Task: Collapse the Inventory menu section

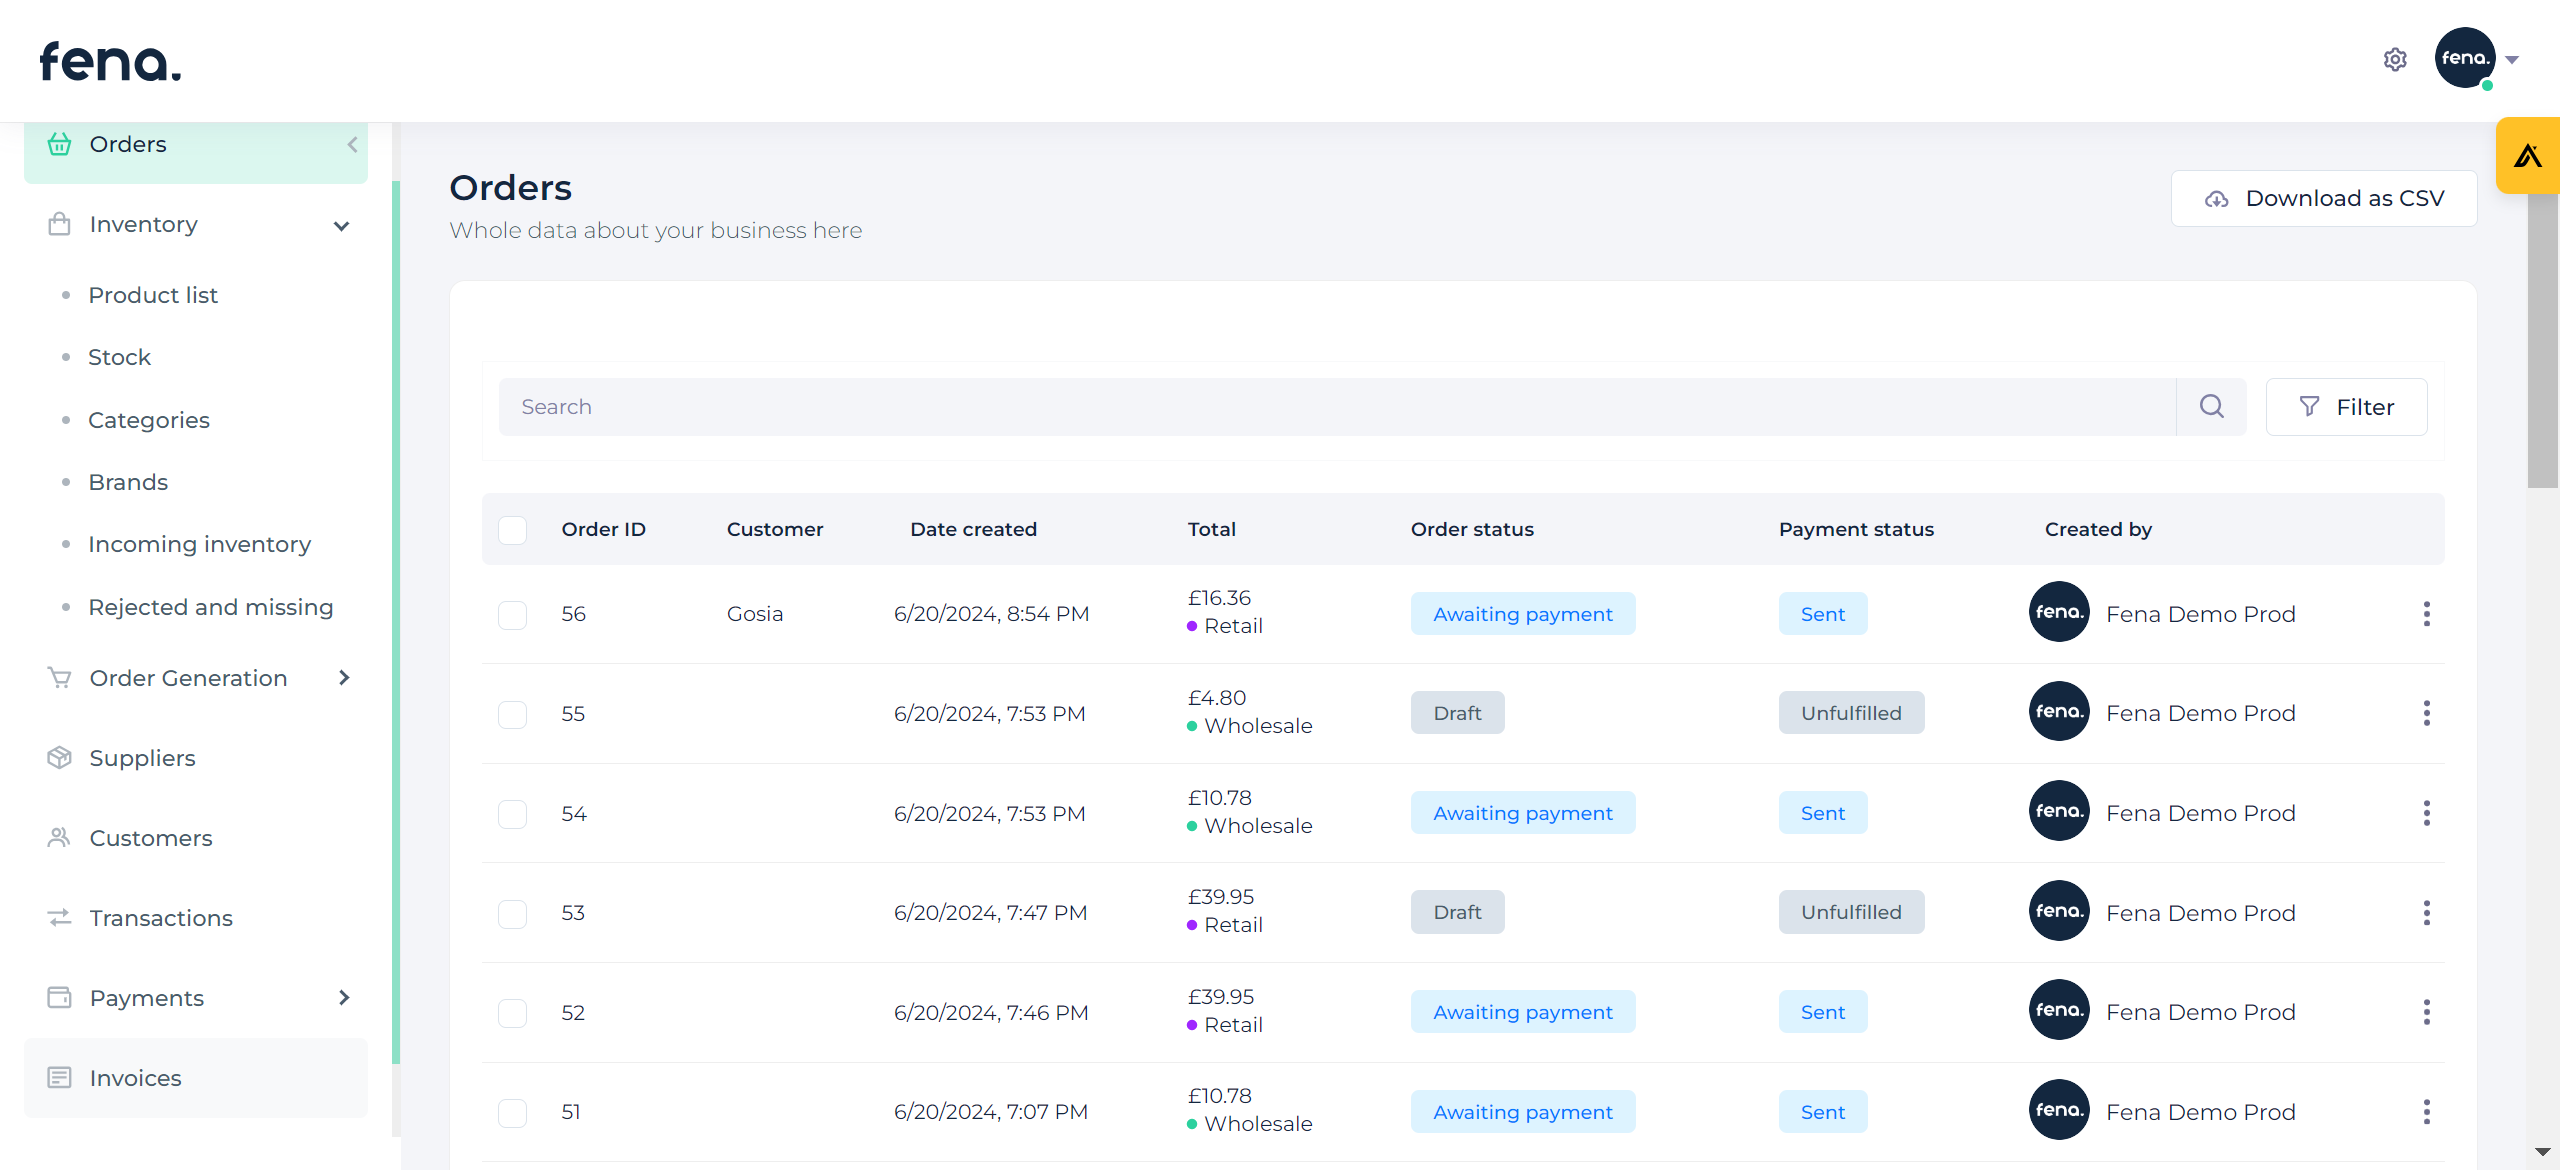Action: click(x=341, y=225)
